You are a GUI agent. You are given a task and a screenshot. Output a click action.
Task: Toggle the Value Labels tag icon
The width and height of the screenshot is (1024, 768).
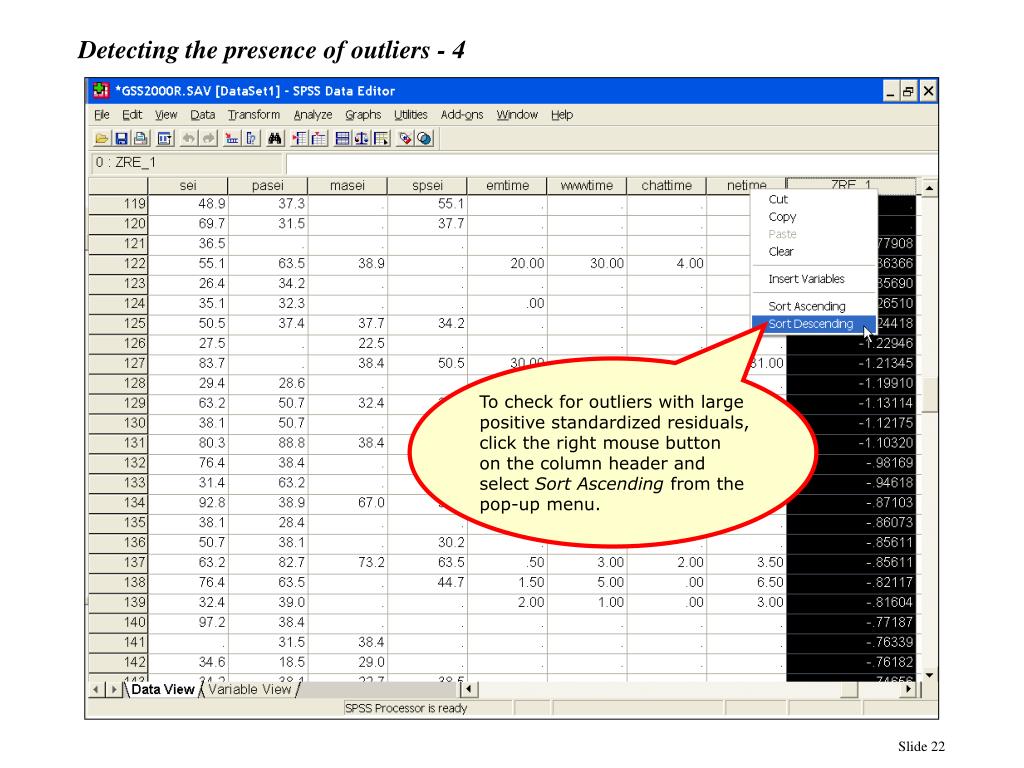(x=405, y=138)
